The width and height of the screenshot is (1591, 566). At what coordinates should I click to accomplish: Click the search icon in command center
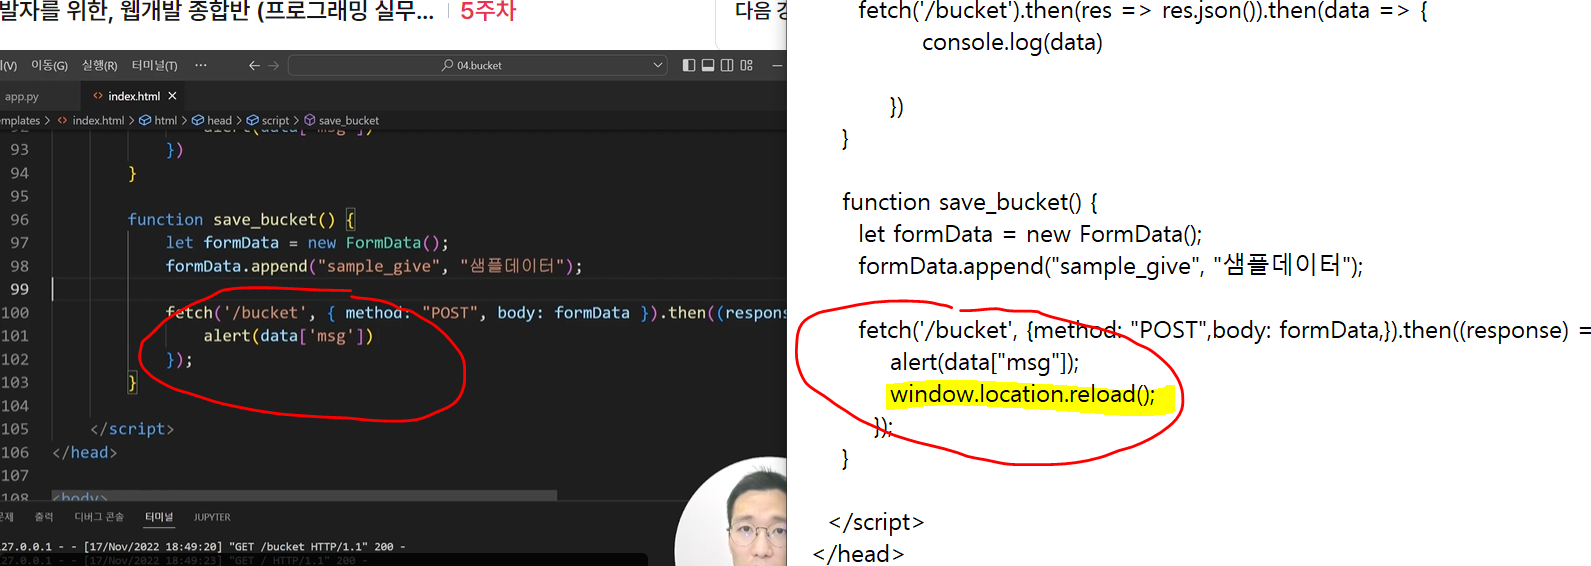coord(447,65)
